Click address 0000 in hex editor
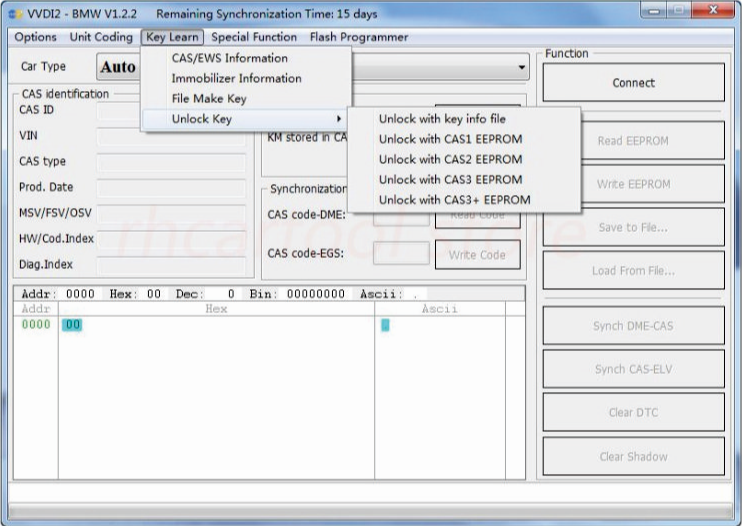This screenshot has width=742, height=526. click(36, 324)
